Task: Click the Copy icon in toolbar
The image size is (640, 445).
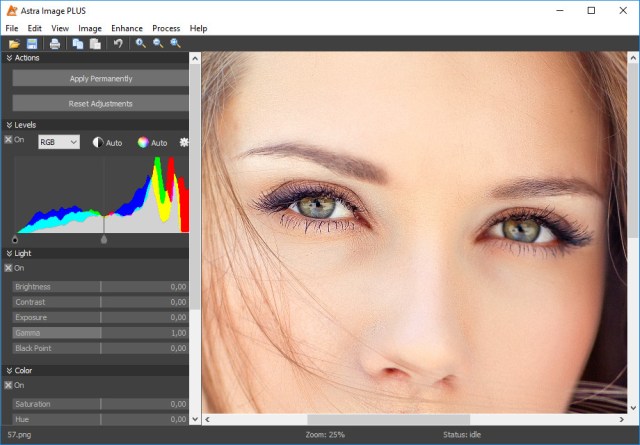Action: click(77, 44)
